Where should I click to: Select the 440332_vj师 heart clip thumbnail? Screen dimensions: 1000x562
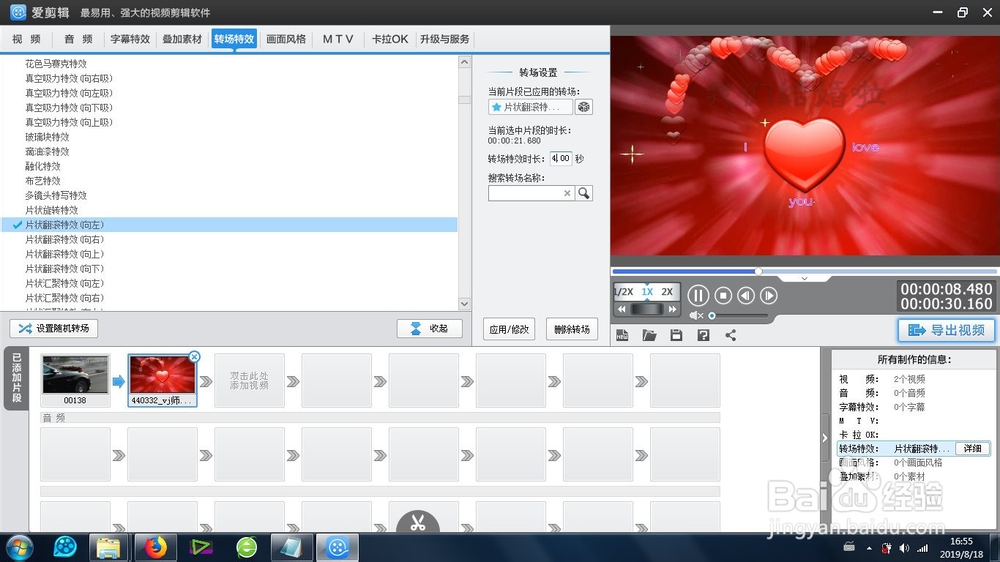coord(162,381)
